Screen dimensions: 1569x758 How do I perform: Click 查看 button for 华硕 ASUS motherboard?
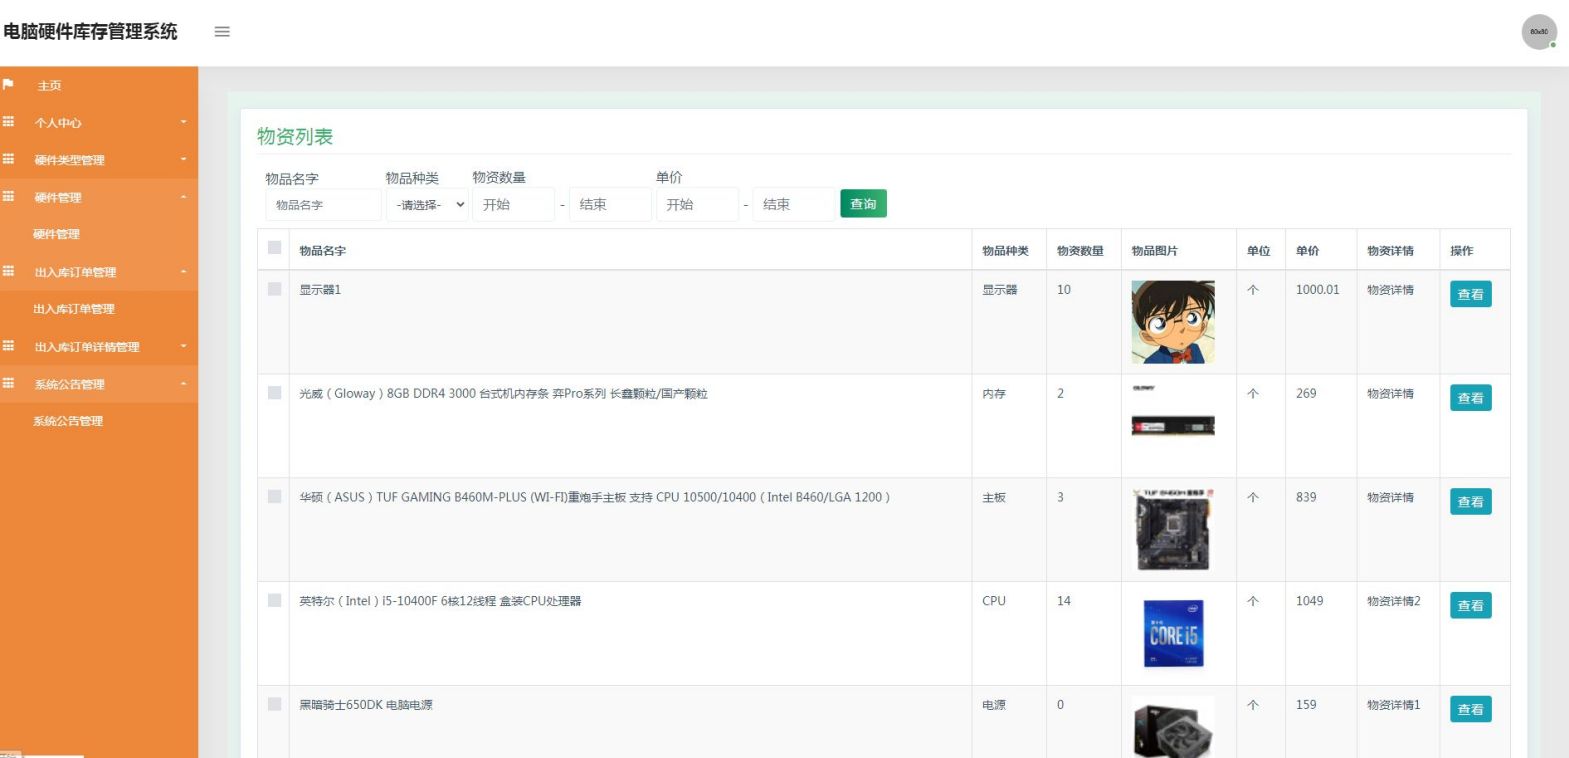click(x=1470, y=502)
